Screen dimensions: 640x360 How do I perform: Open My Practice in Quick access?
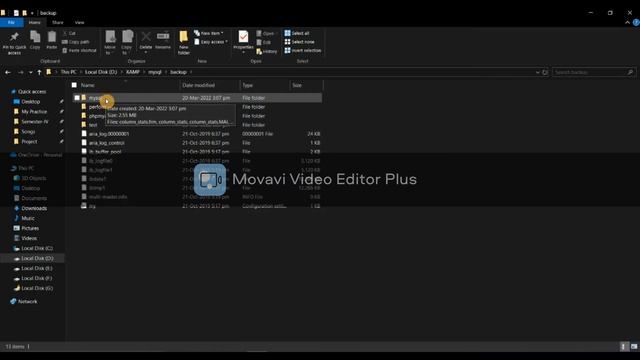pos(34,111)
